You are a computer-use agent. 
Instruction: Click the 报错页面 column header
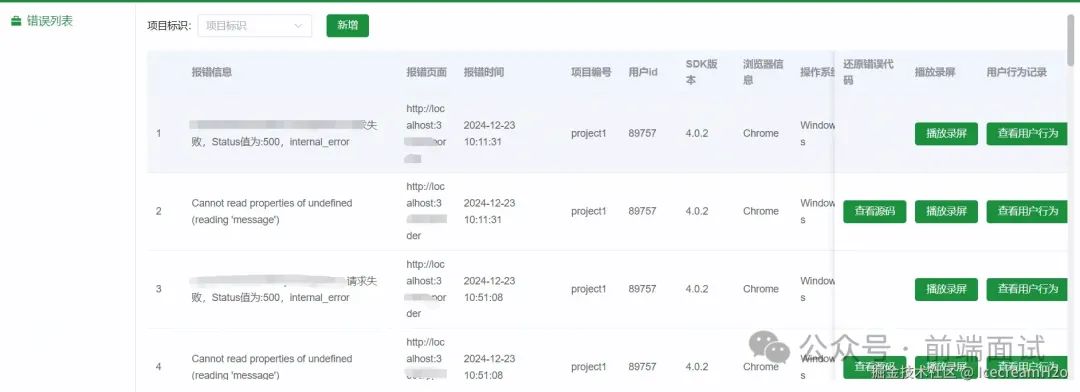426,72
